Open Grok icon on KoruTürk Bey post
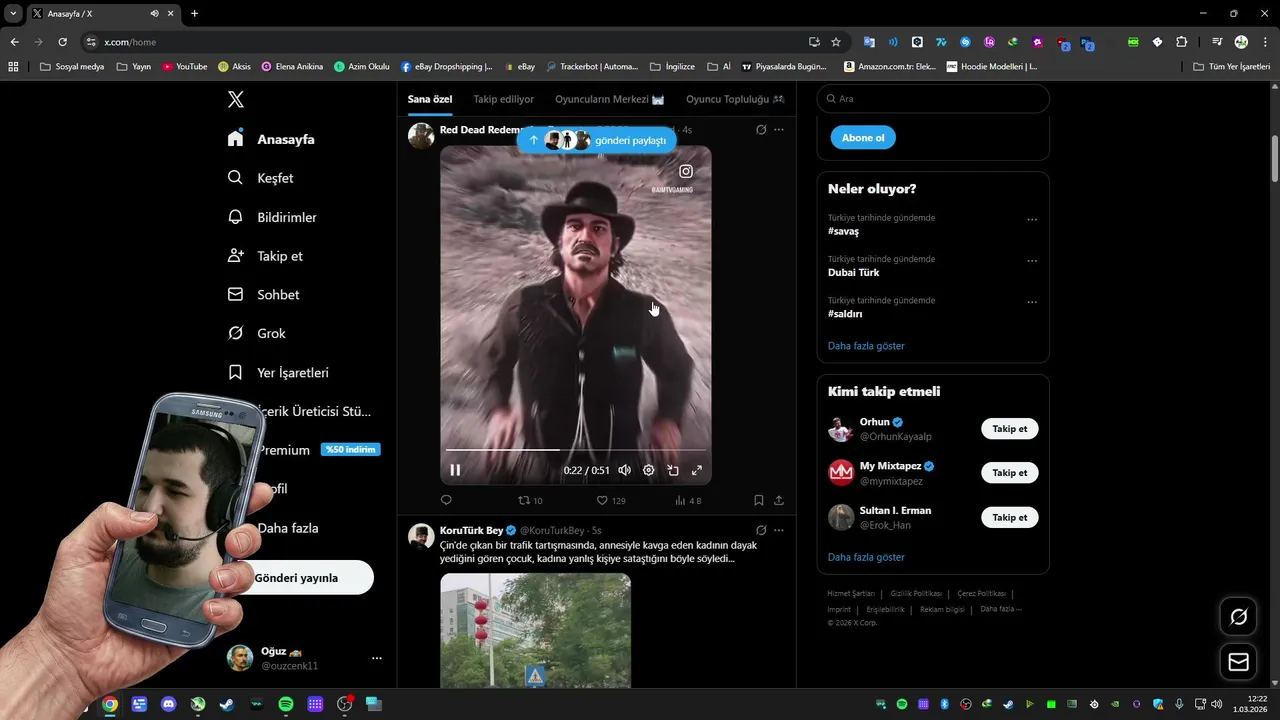 click(761, 530)
